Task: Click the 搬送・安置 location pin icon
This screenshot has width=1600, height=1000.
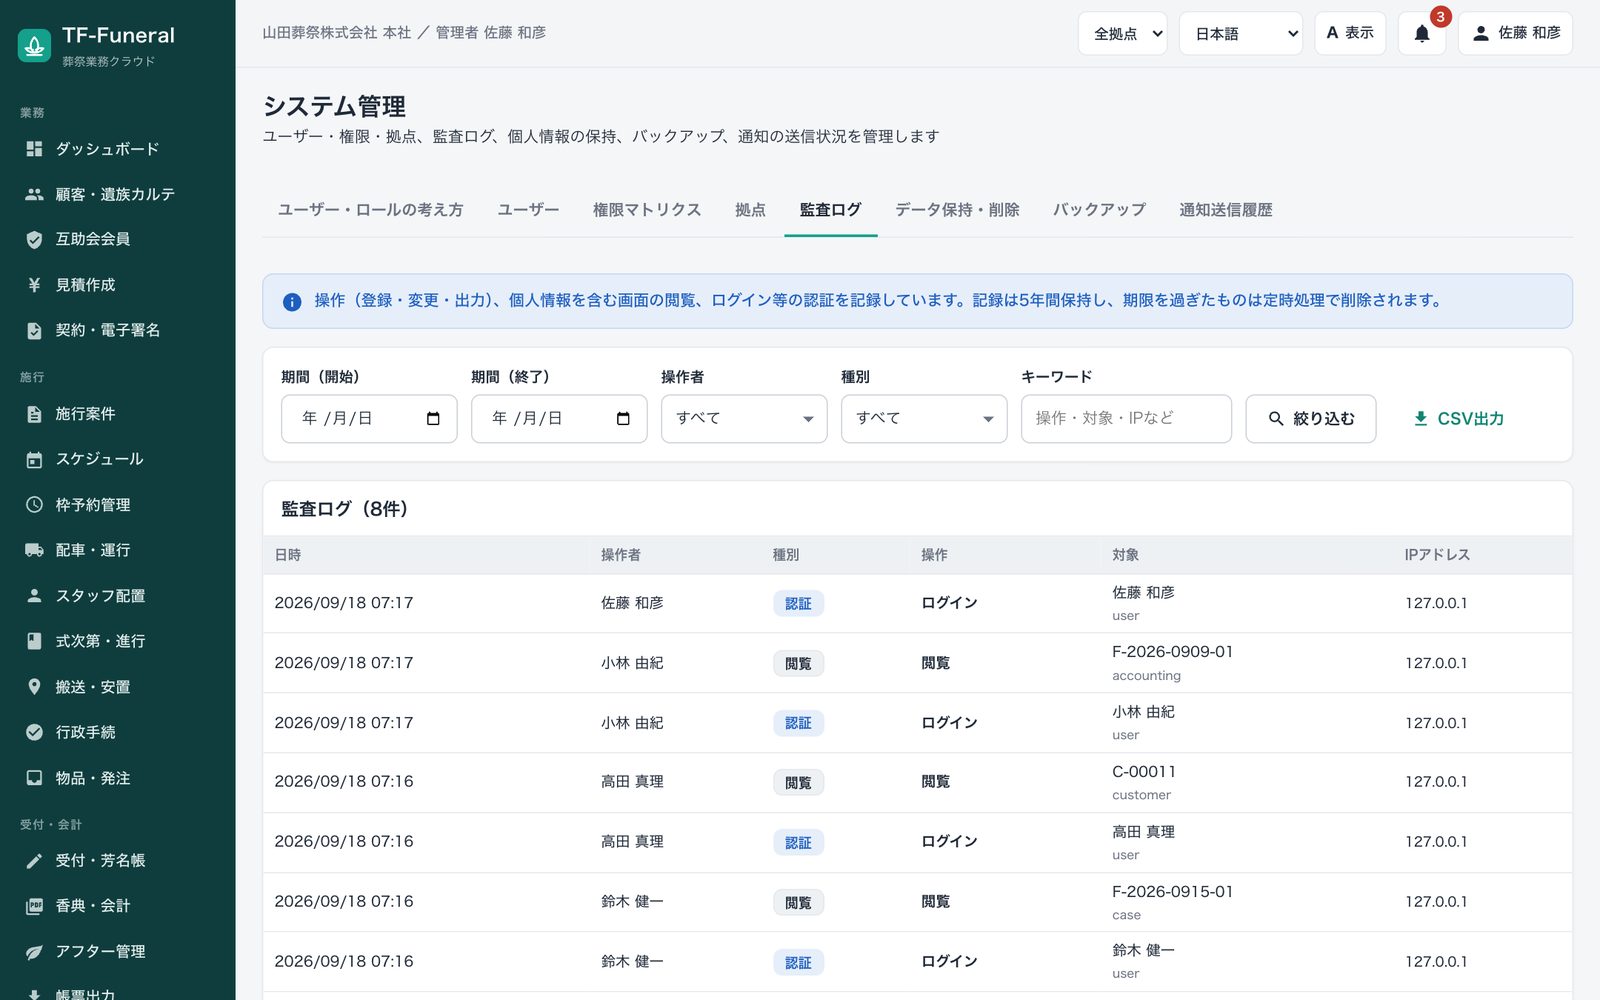Action: tap(34, 687)
